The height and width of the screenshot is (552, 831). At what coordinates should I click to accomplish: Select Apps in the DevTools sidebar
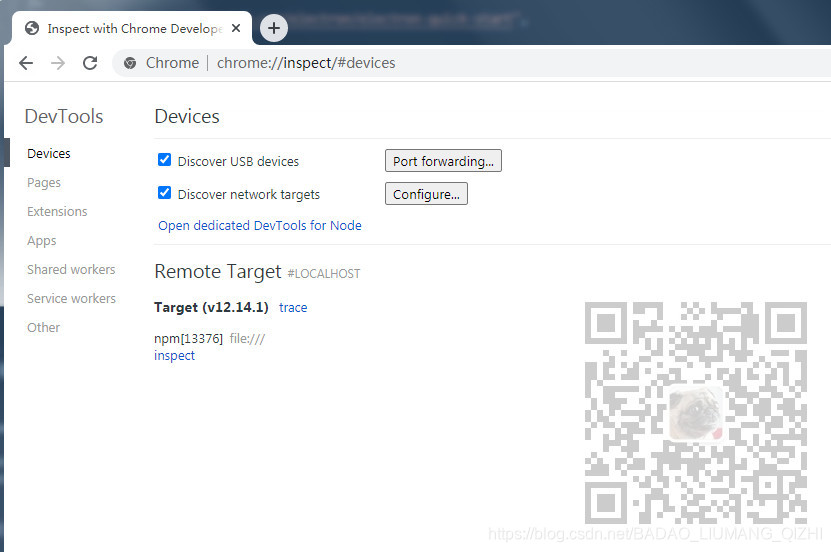point(42,241)
